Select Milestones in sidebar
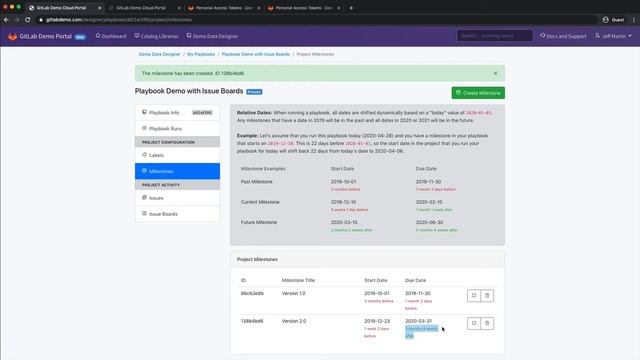This screenshot has width=640, height=360. pyautogui.click(x=177, y=171)
